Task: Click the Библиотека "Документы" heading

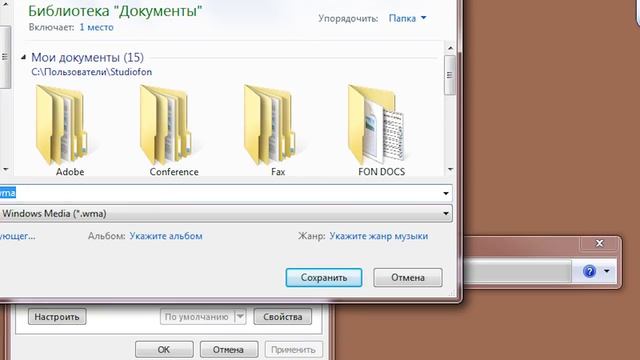Action: [115, 11]
